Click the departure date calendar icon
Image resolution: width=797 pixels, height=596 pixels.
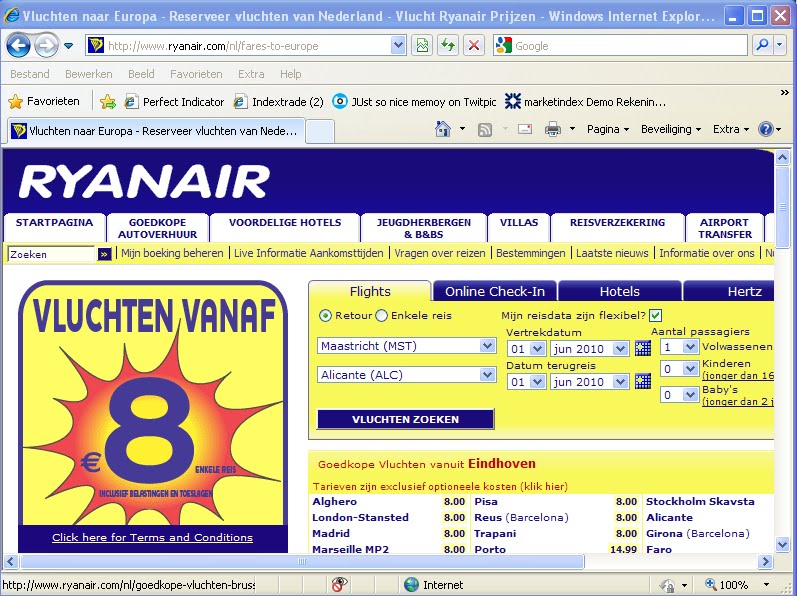[642, 349]
